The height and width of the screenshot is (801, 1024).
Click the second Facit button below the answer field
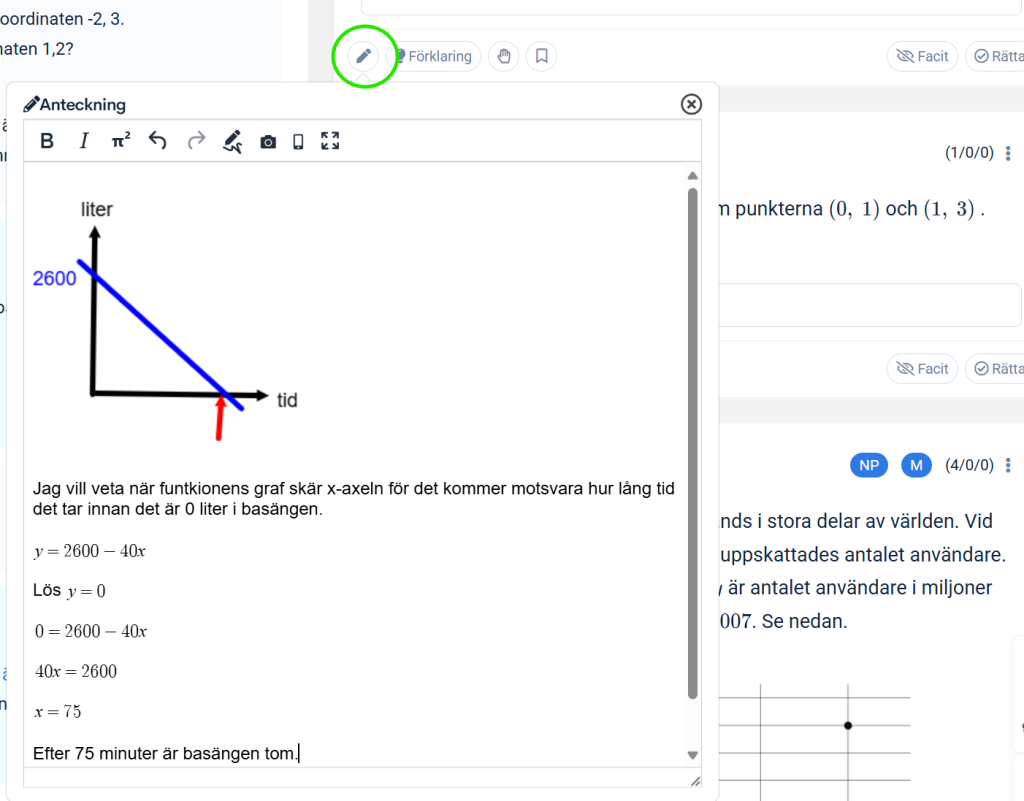(922, 369)
